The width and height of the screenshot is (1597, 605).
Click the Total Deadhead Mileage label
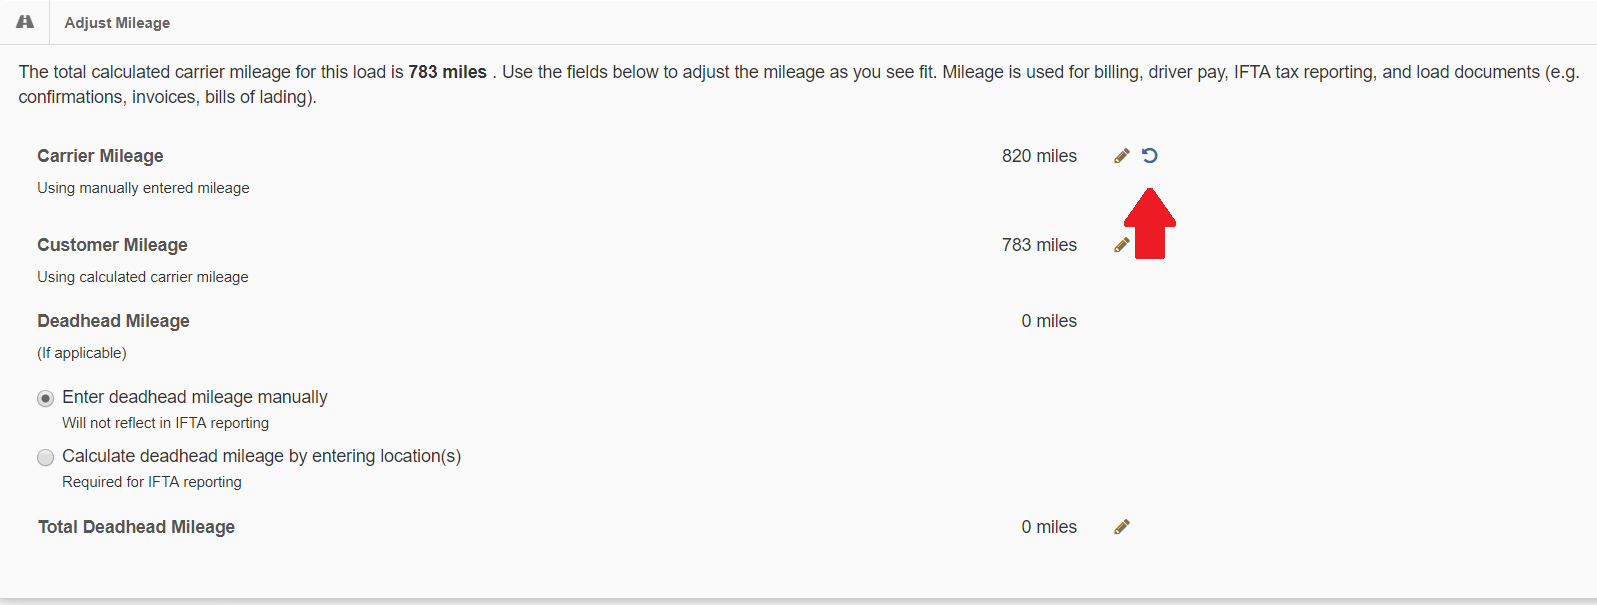click(136, 527)
